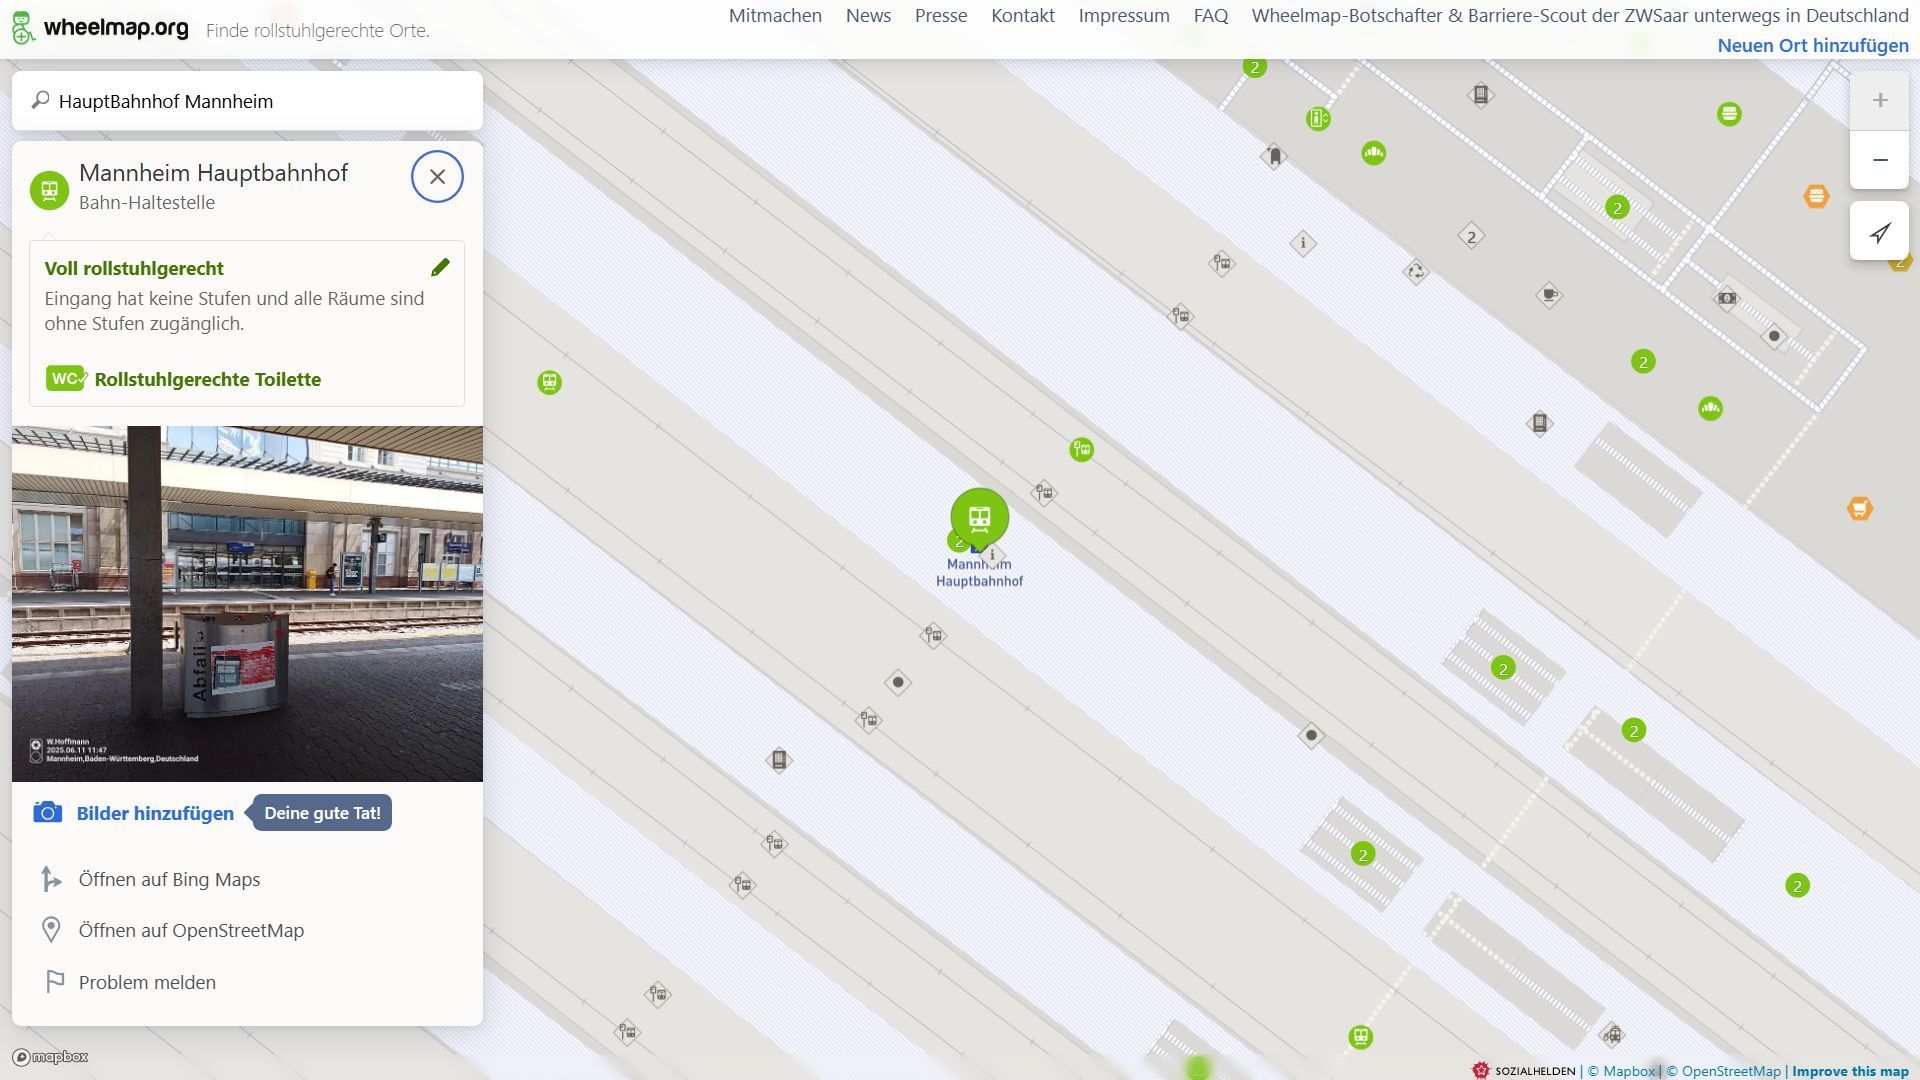Viewport: 1920px width, 1080px height.
Task: Click the camera icon to add images
Action: click(x=47, y=812)
